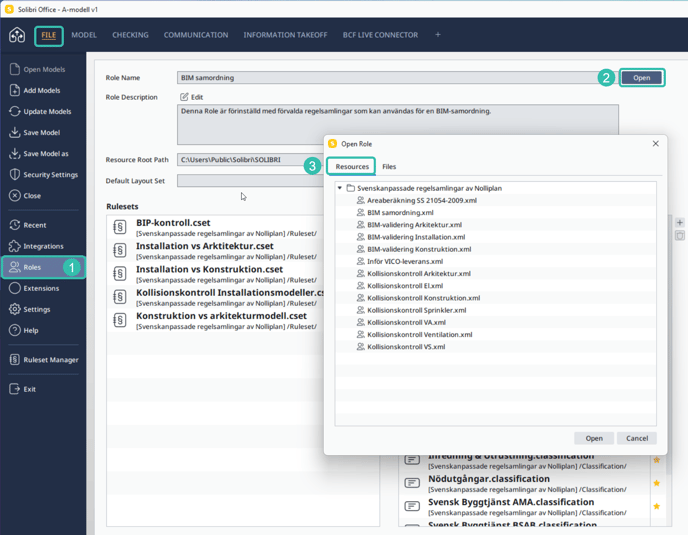Select BIP-kontroll.cset ruleset

pyautogui.click(x=215, y=227)
